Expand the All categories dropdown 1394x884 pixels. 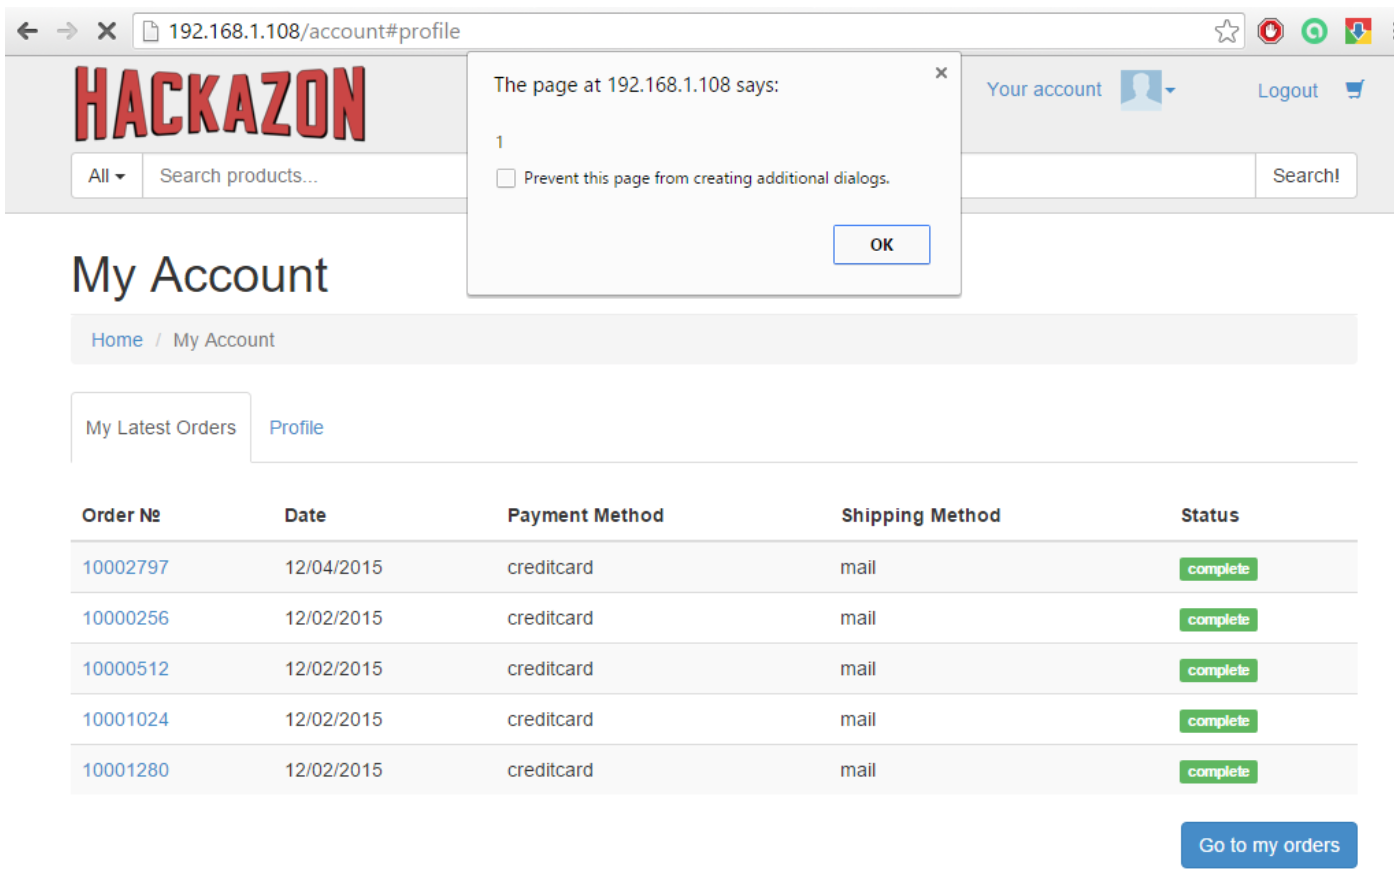[x=107, y=176]
